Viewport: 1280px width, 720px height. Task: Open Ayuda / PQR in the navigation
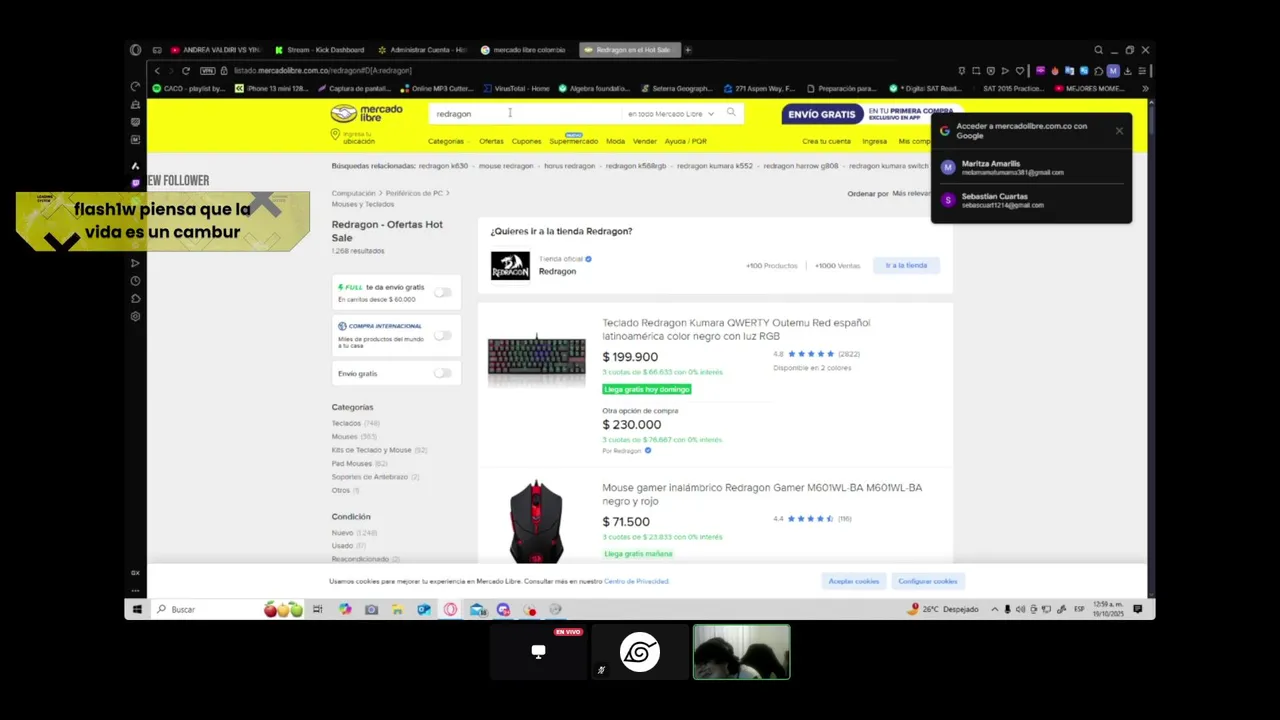click(x=686, y=141)
